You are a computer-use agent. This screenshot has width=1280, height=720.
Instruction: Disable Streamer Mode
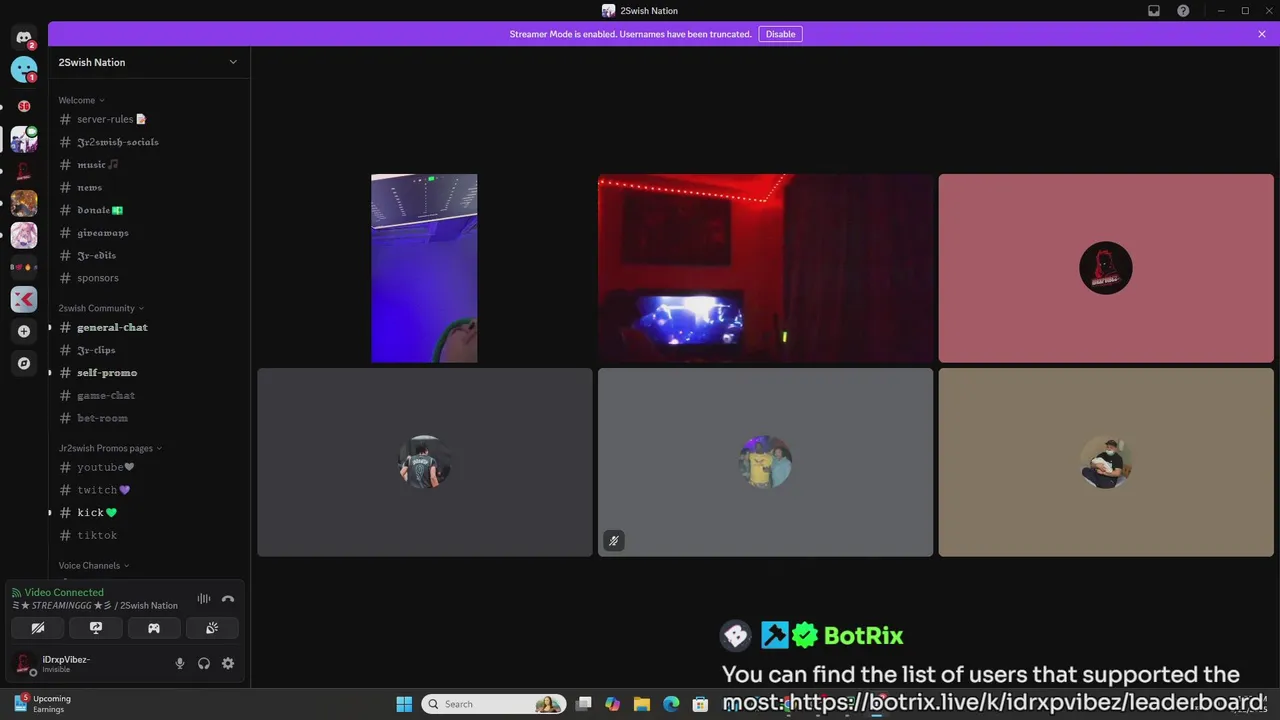(x=780, y=34)
